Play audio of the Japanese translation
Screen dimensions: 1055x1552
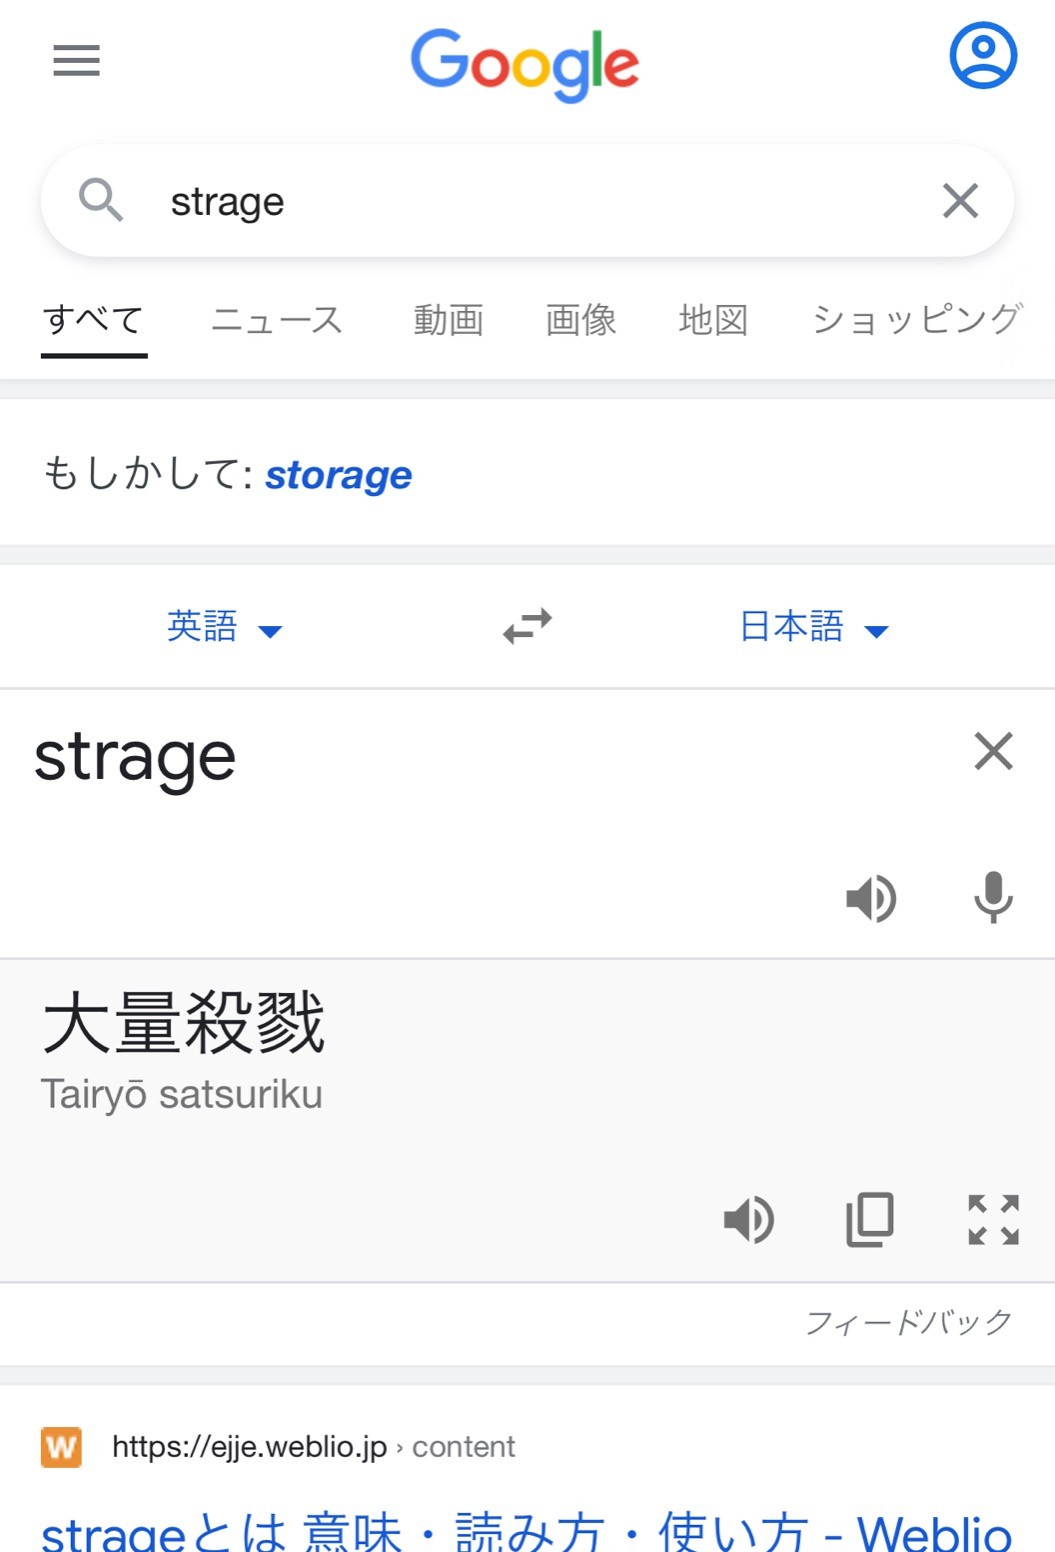coord(749,1220)
